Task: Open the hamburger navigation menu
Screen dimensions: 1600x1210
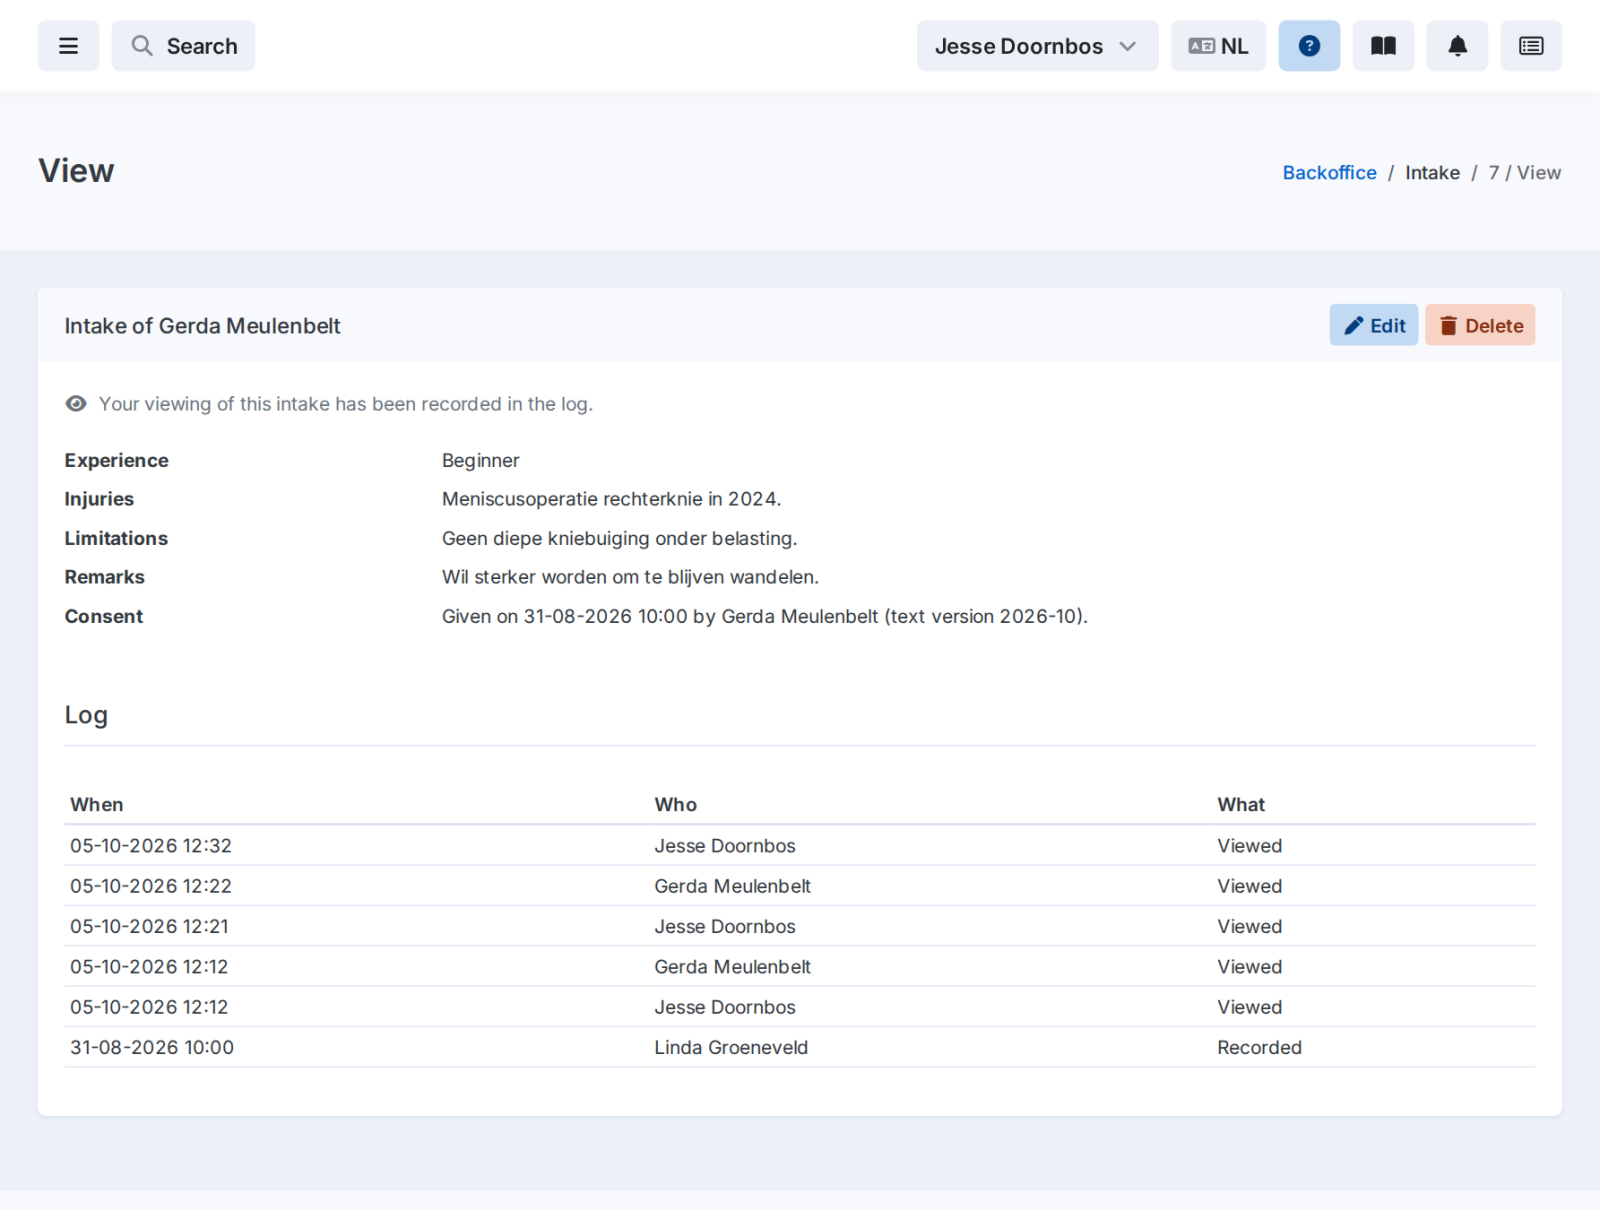Action: point(68,46)
